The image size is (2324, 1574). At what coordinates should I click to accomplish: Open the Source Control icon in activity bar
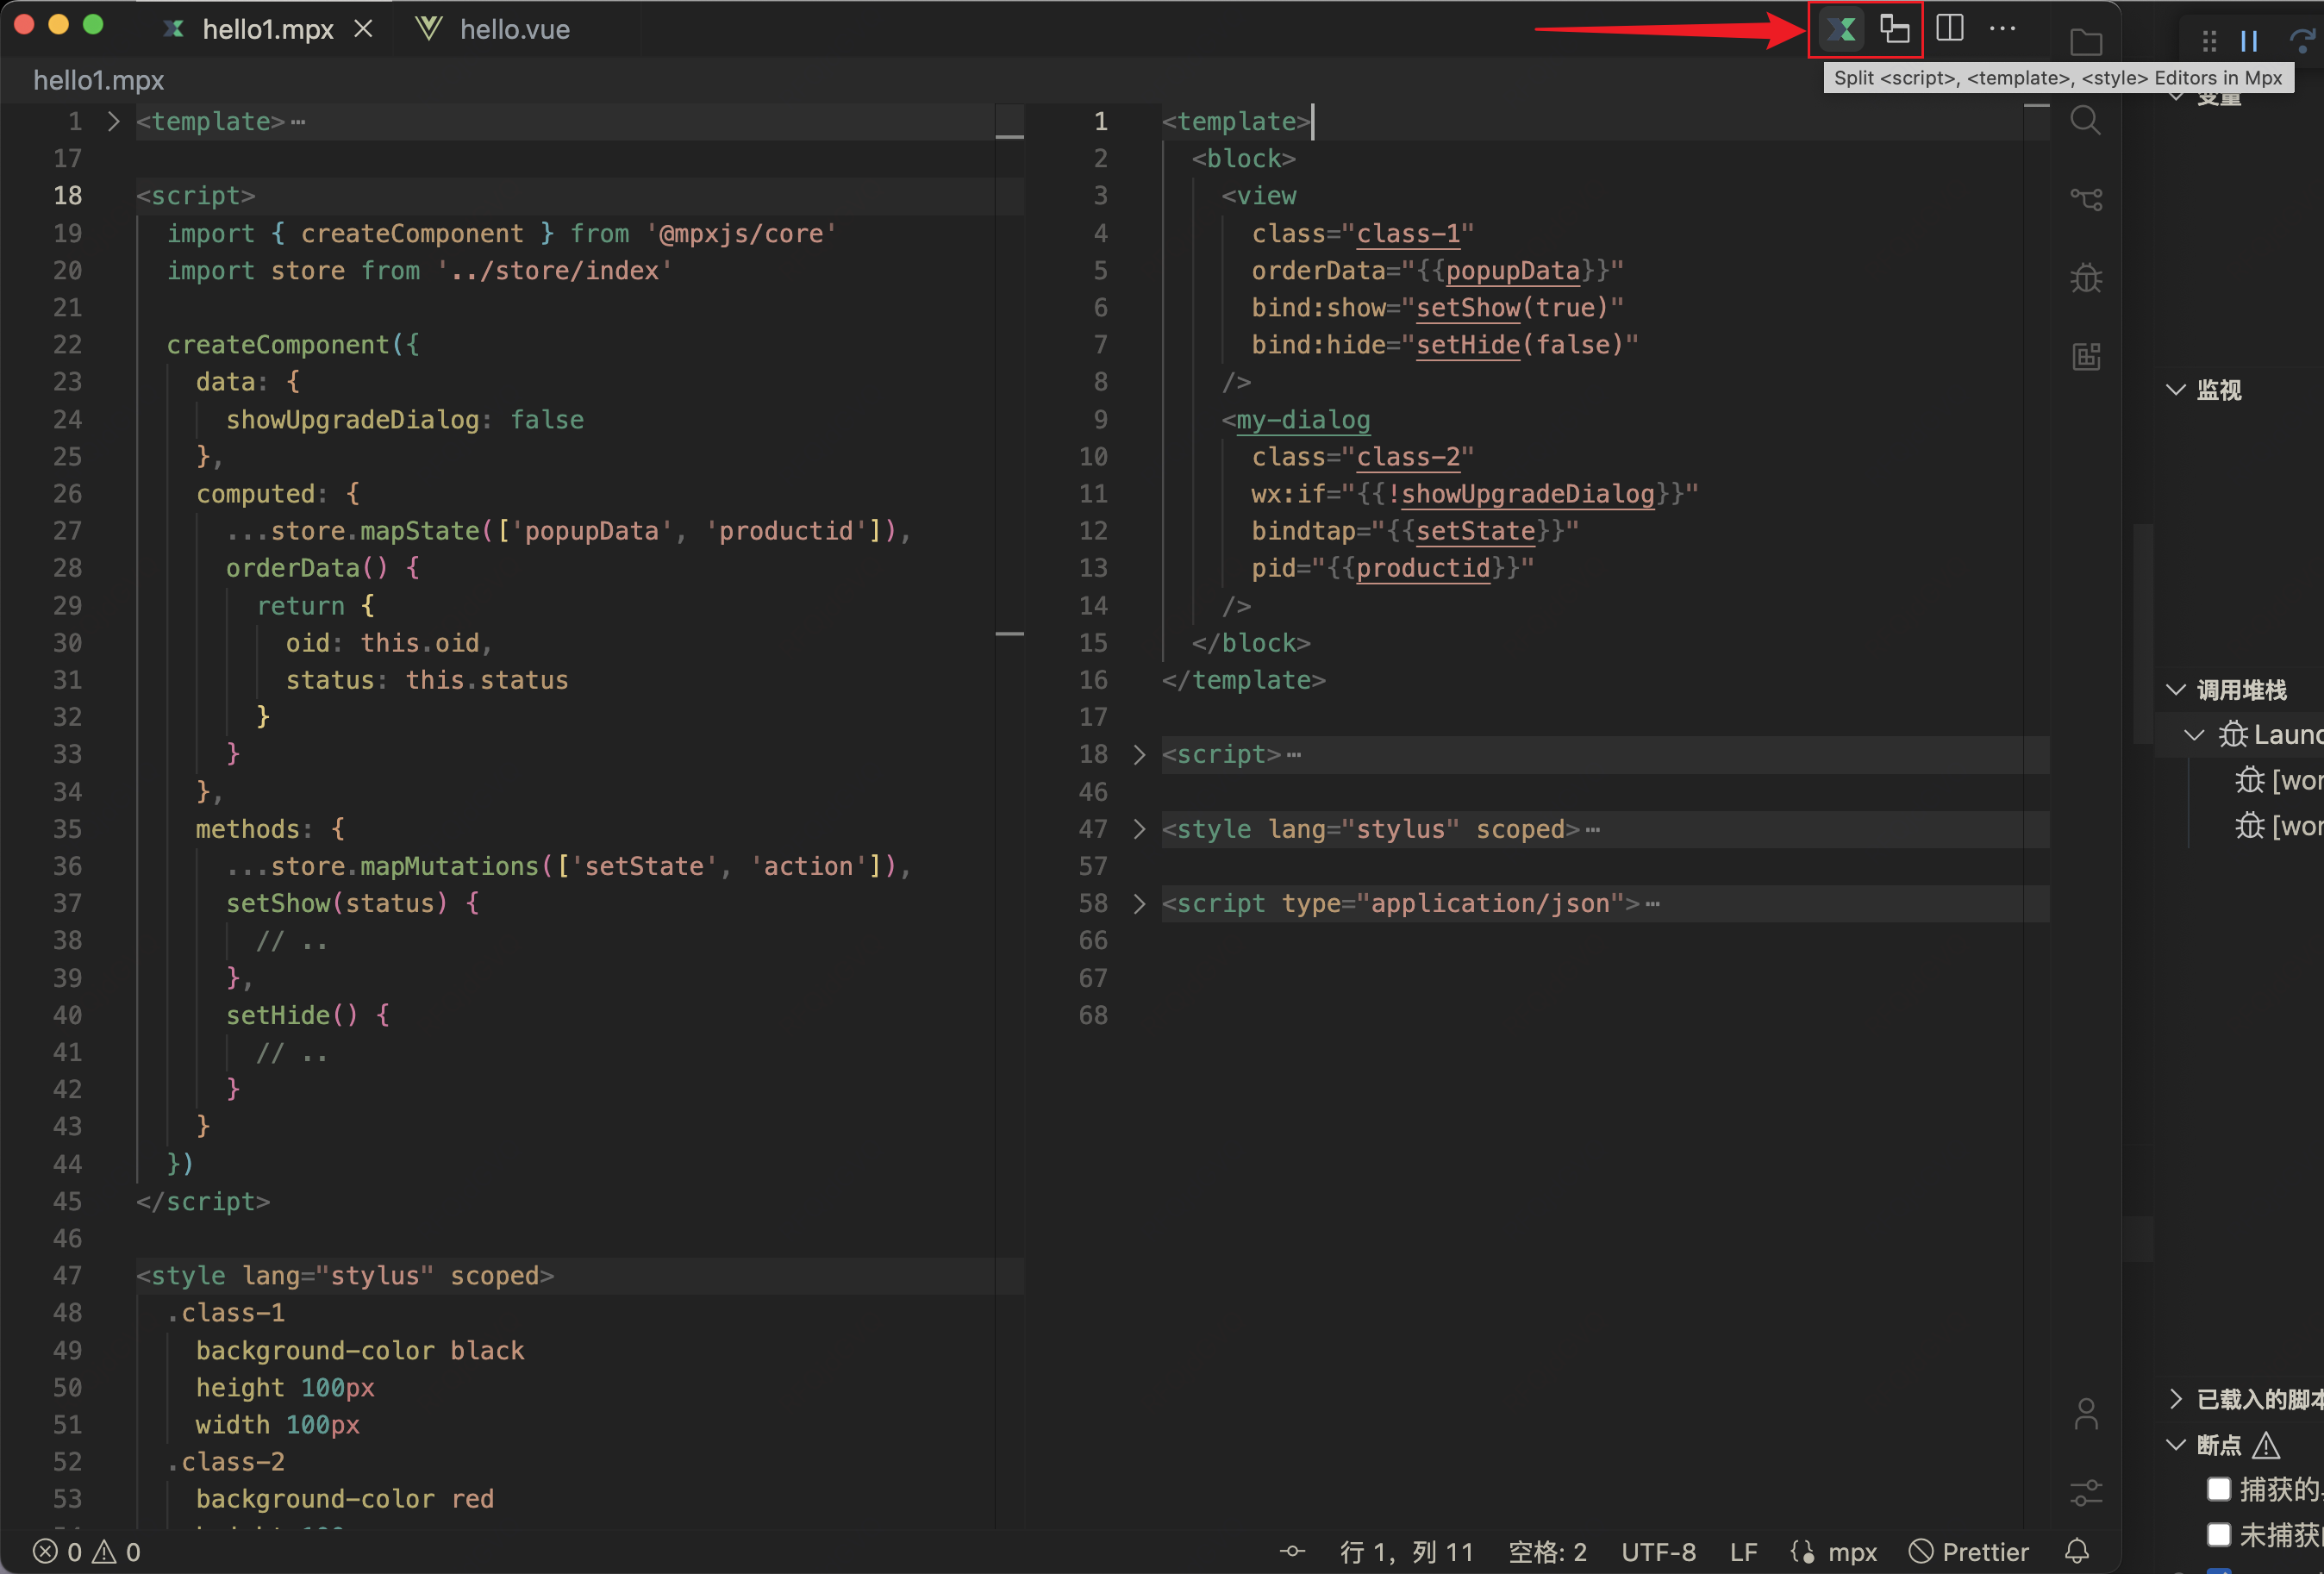pos(2085,199)
